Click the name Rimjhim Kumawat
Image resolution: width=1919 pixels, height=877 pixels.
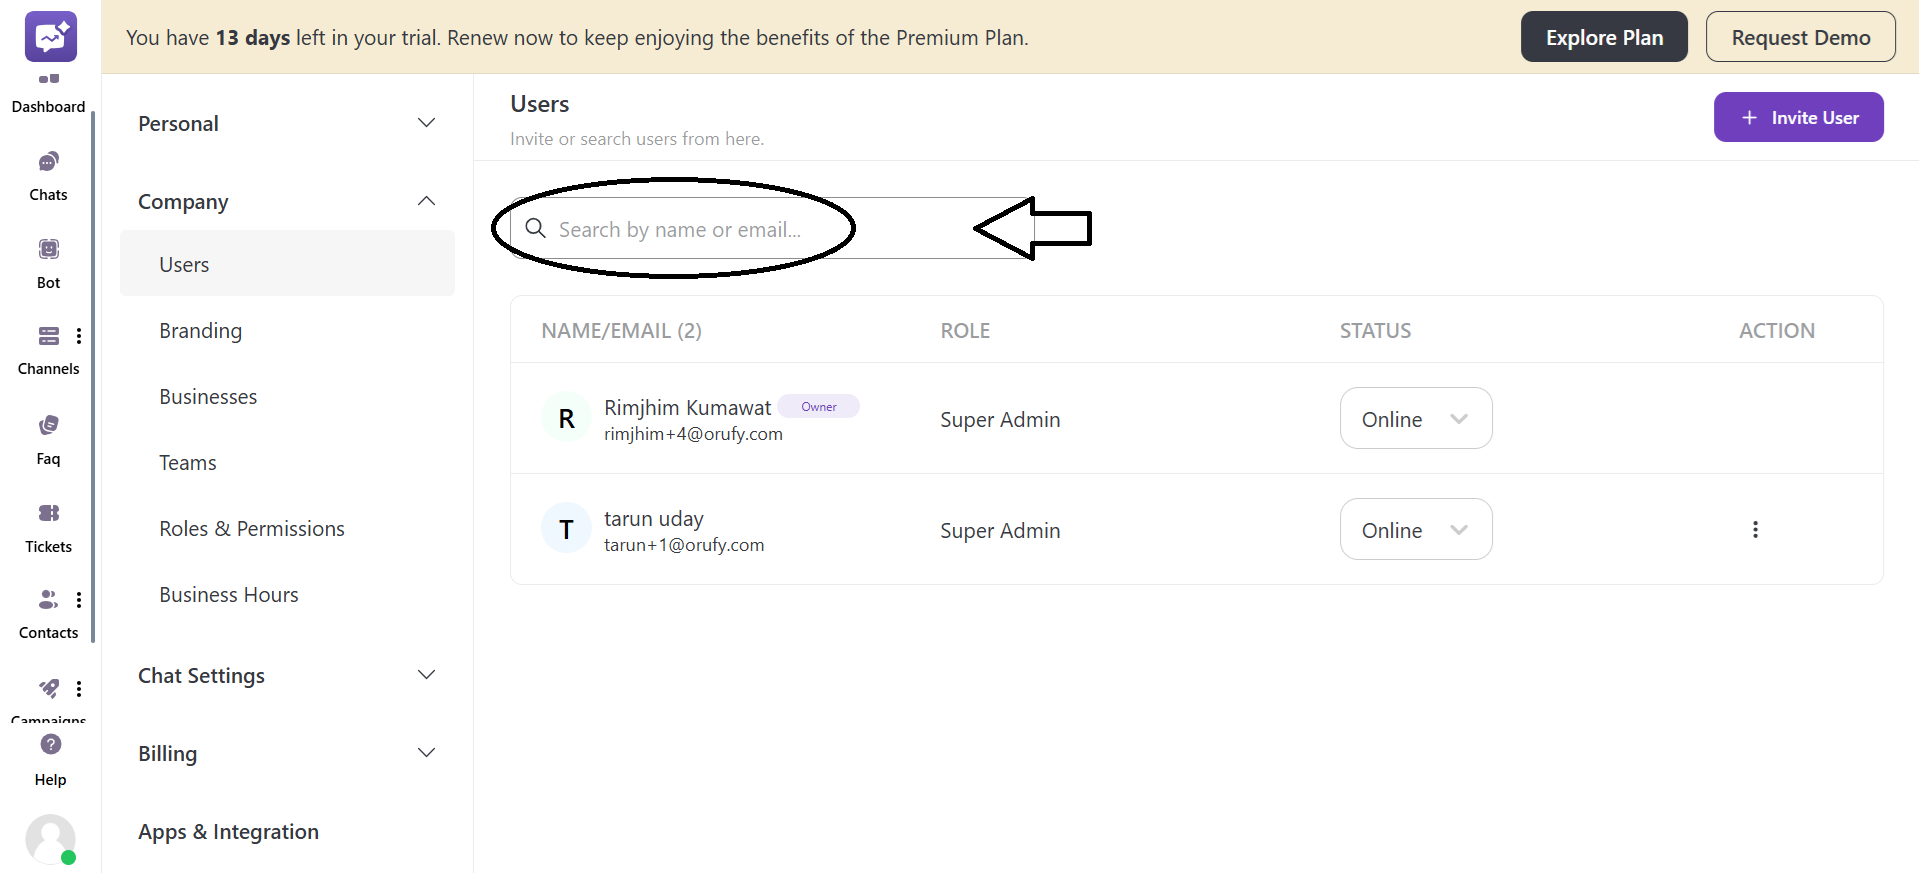click(687, 408)
